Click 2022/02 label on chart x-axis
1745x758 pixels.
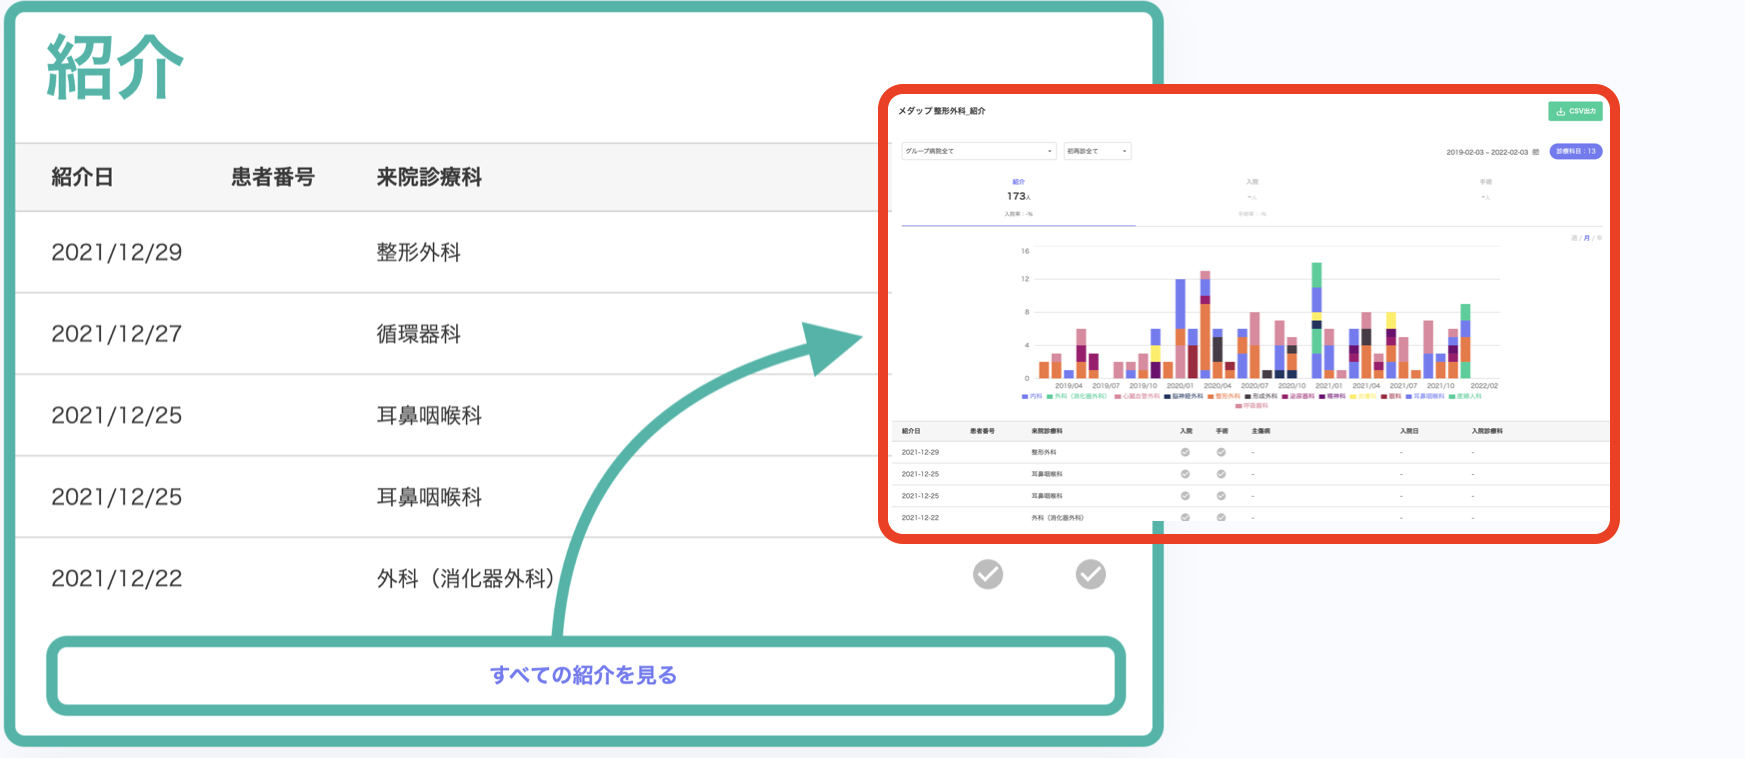tap(1484, 386)
